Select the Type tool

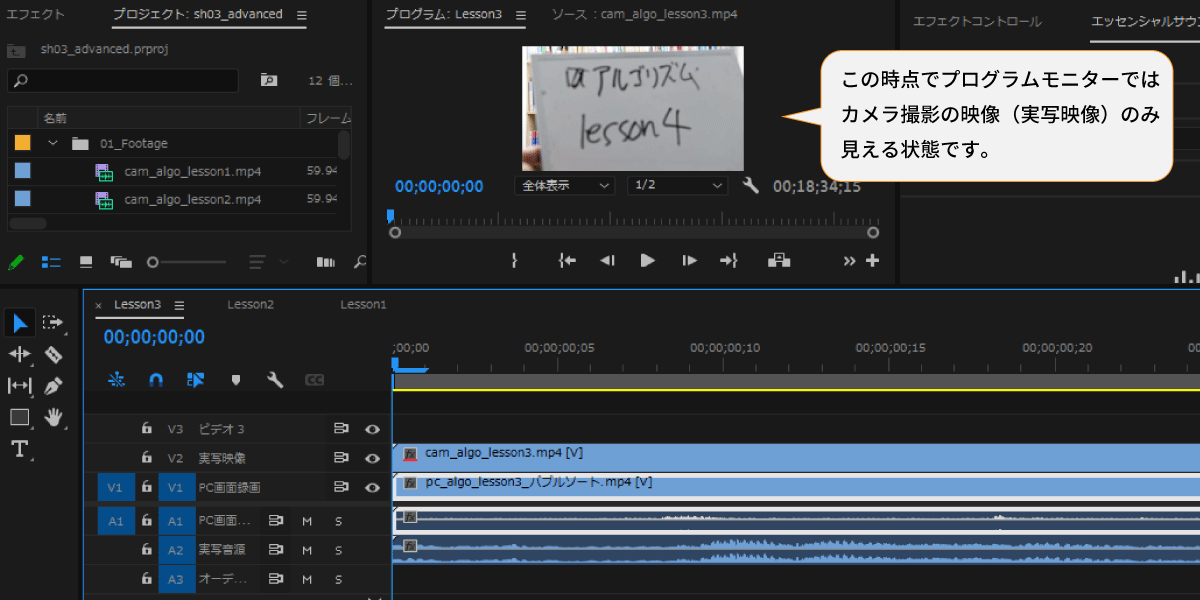[x=19, y=448]
